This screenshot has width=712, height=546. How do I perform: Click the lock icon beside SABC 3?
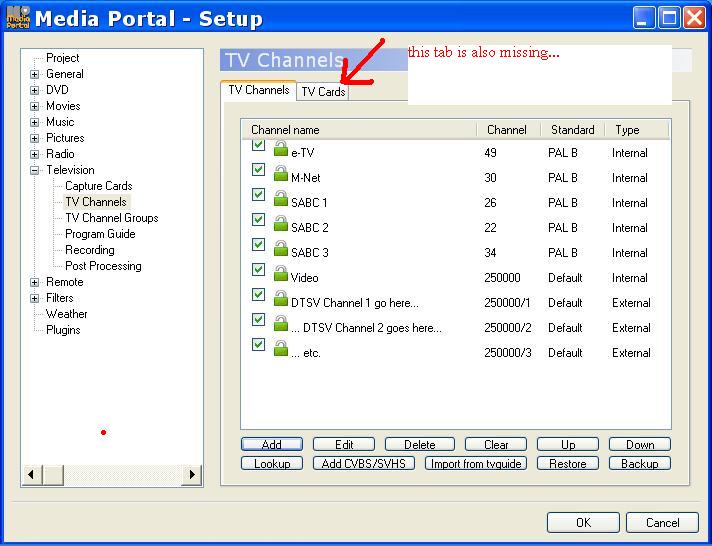point(280,249)
